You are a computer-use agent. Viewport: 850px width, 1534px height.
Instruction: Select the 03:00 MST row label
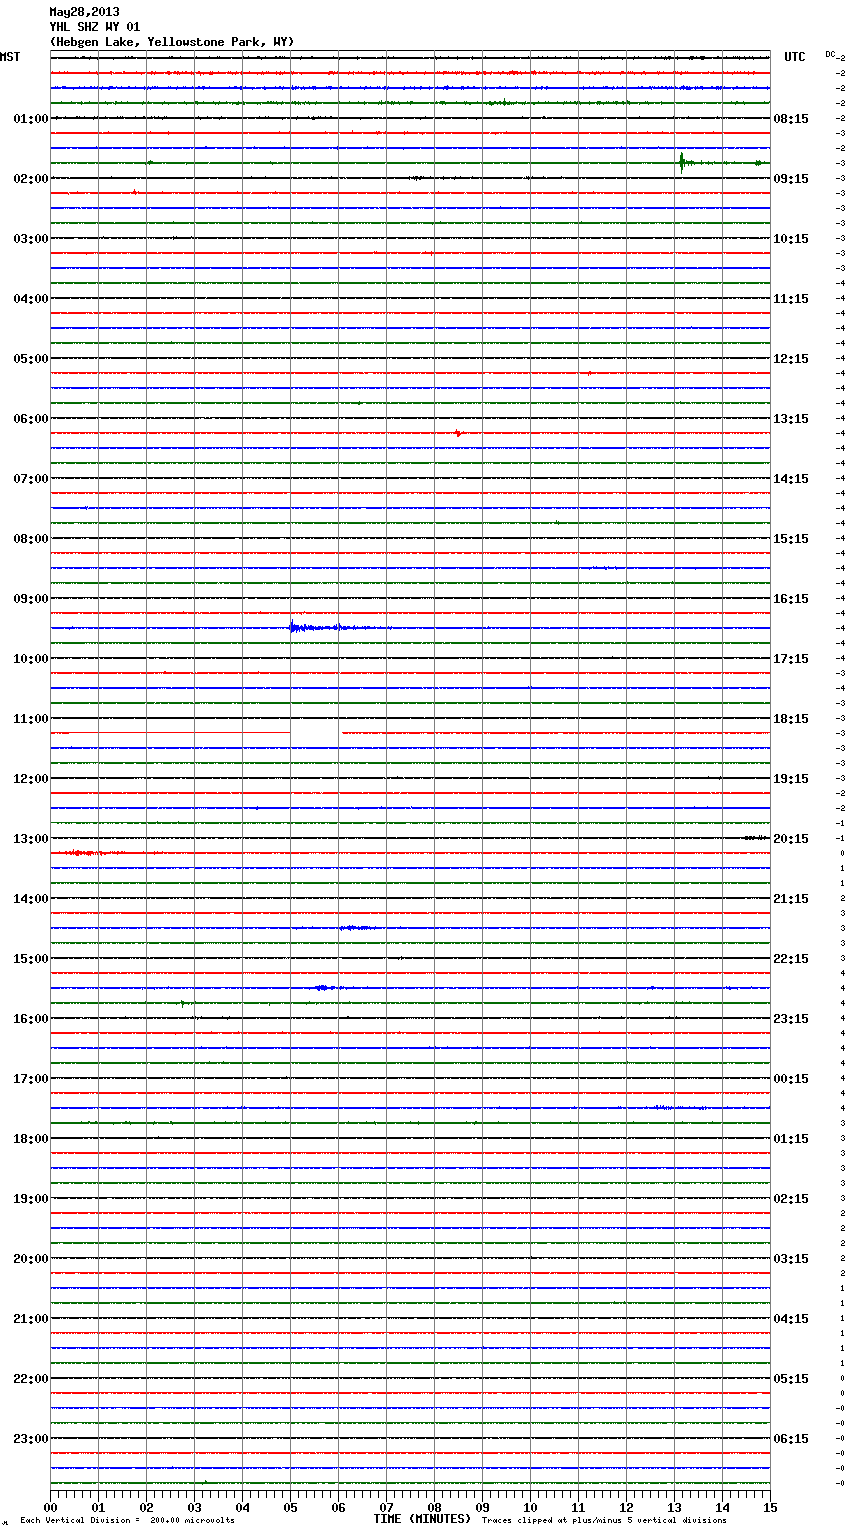(31, 239)
